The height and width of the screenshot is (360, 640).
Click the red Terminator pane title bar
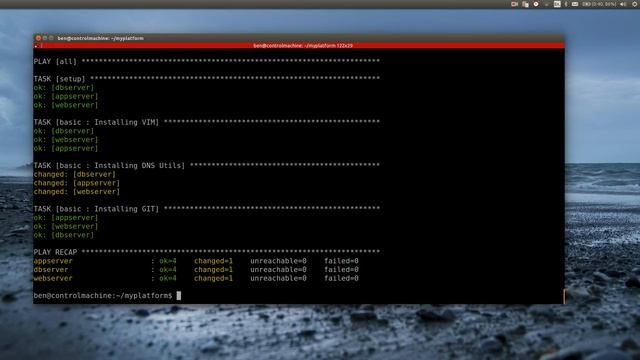coord(299,46)
